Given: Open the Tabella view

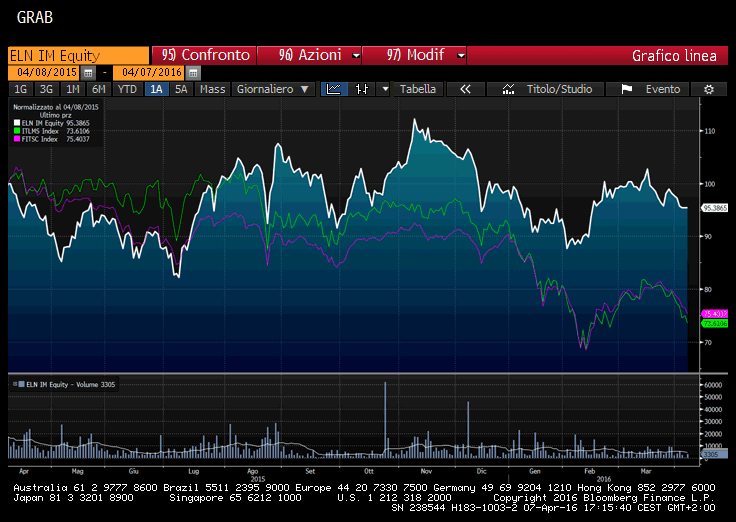Looking at the screenshot, I should pyautogui.click(x=417, y=89).
